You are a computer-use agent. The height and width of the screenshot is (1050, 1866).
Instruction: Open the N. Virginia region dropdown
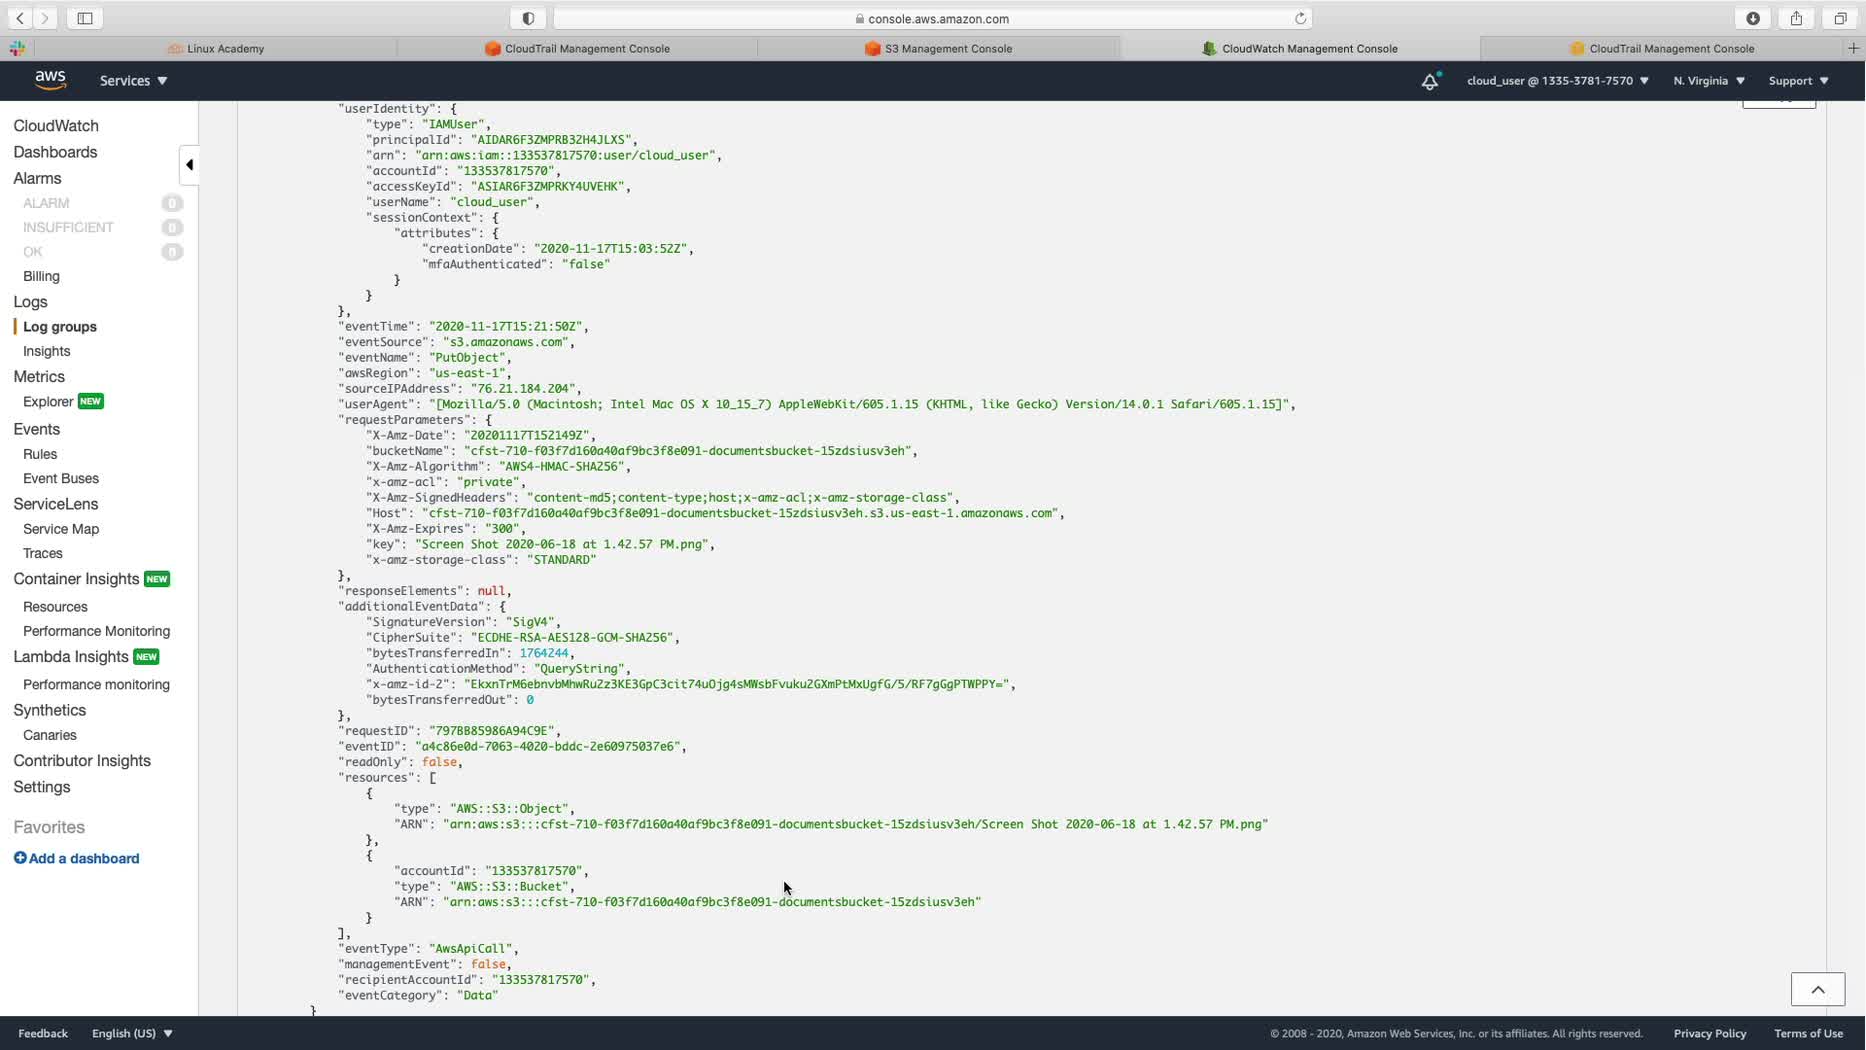(1709, 81)
